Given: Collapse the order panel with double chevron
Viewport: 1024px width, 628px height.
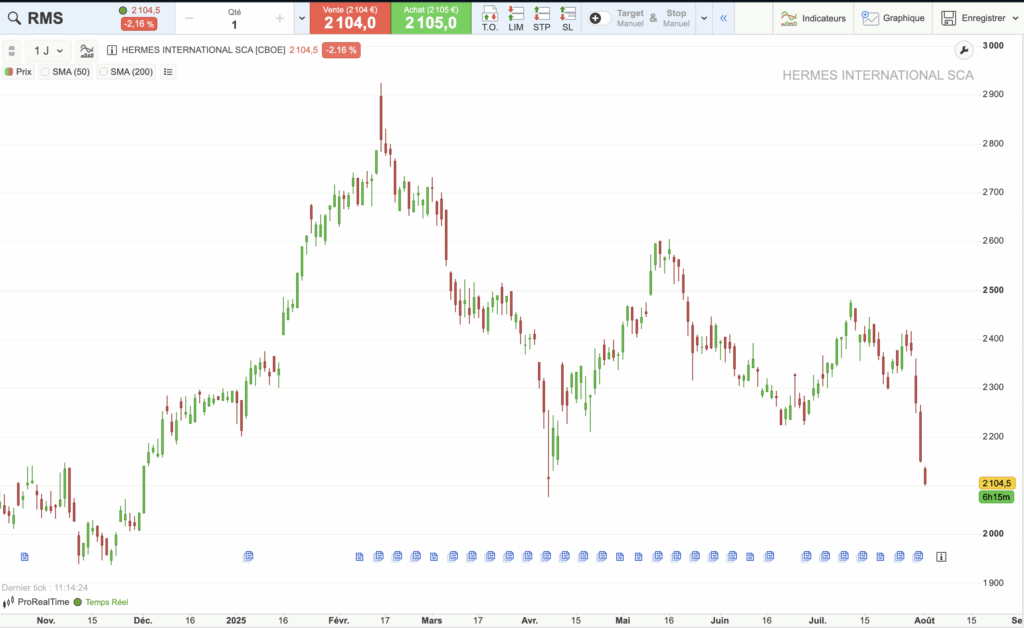Looking at the screenshot, I should coord(724,18).
